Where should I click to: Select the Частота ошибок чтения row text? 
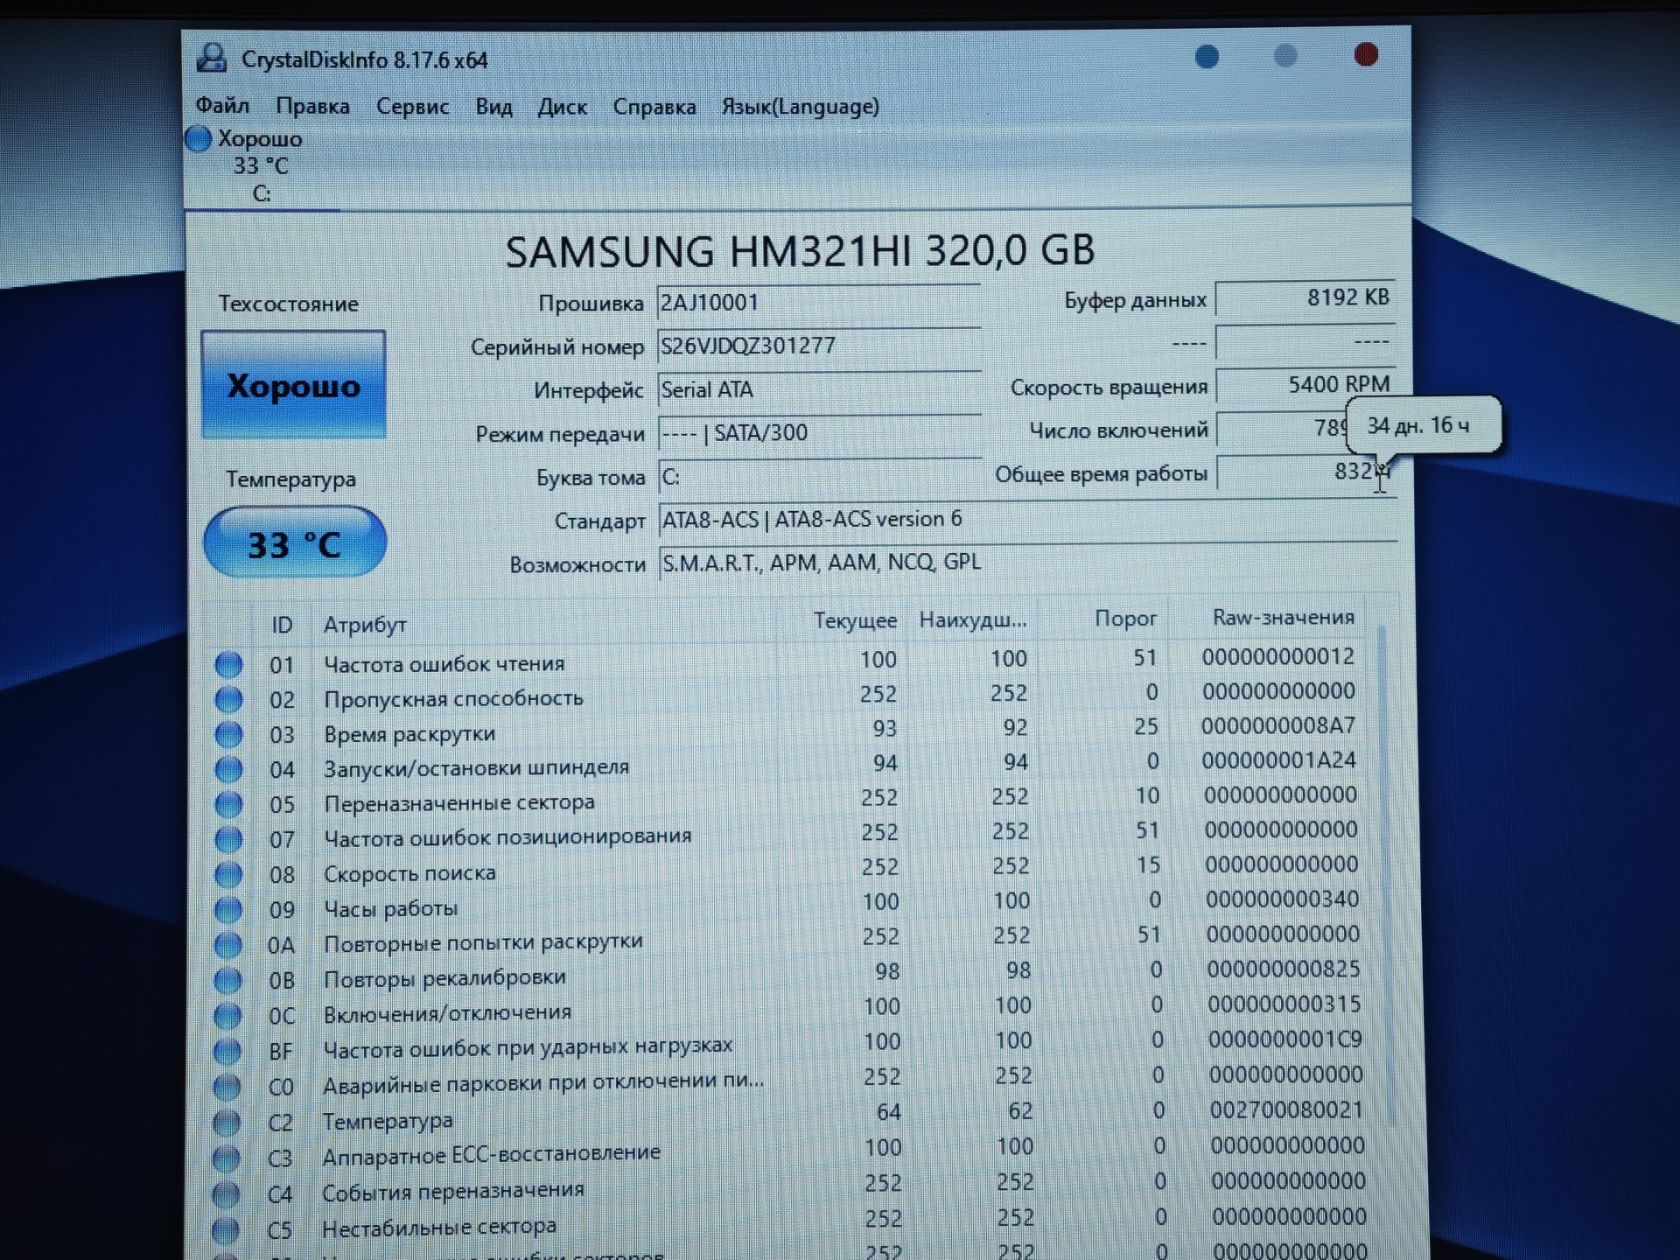[x=444, y=664]
